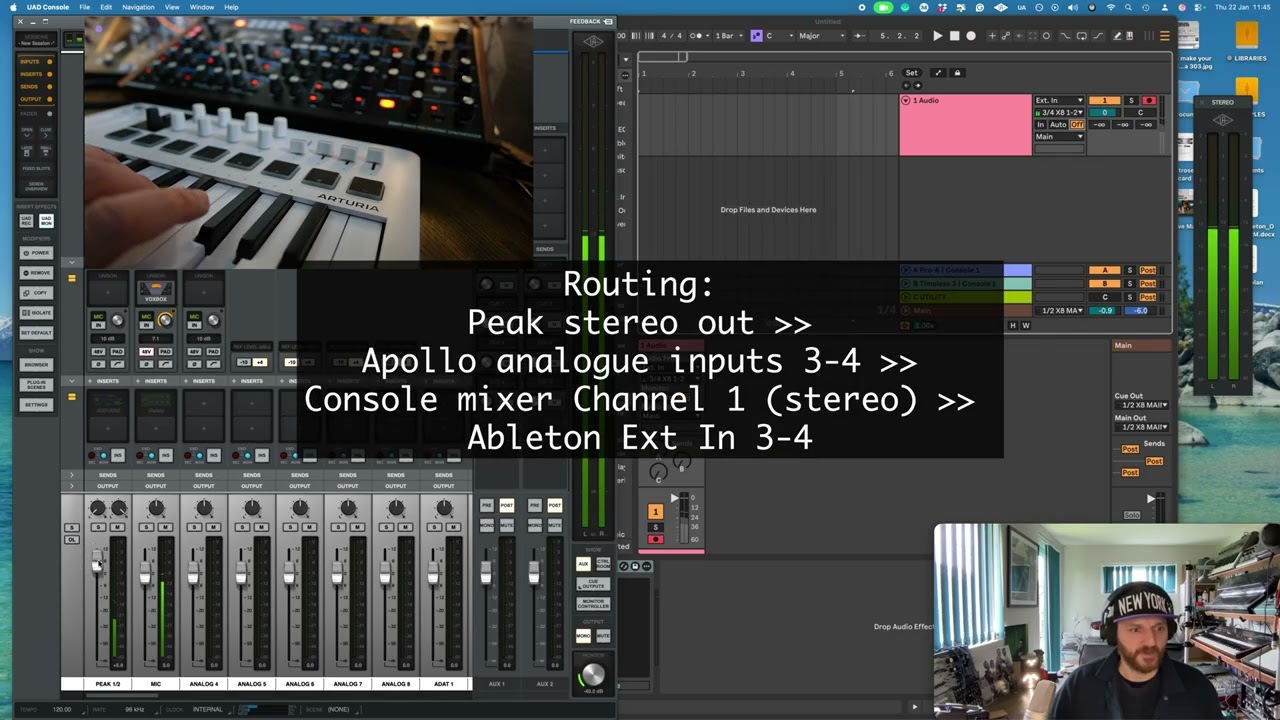
Task: Click the MIC channel preamp gain knob
Action: click(165, 320)
